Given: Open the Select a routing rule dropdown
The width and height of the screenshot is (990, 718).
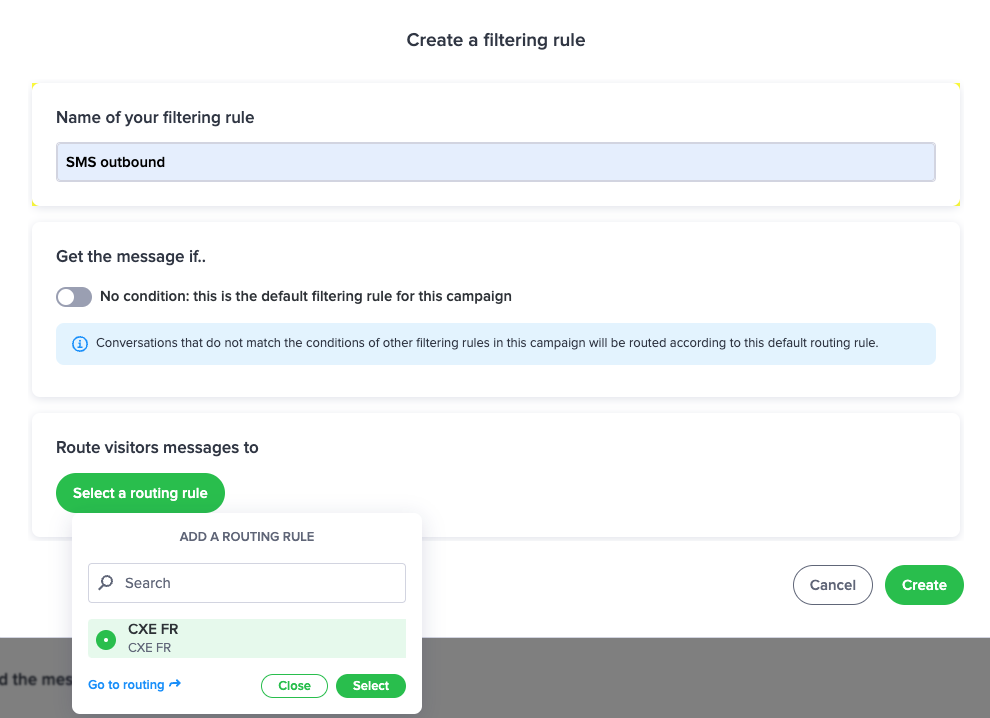Looking at the screenshot, I should (x=140, y=493).
